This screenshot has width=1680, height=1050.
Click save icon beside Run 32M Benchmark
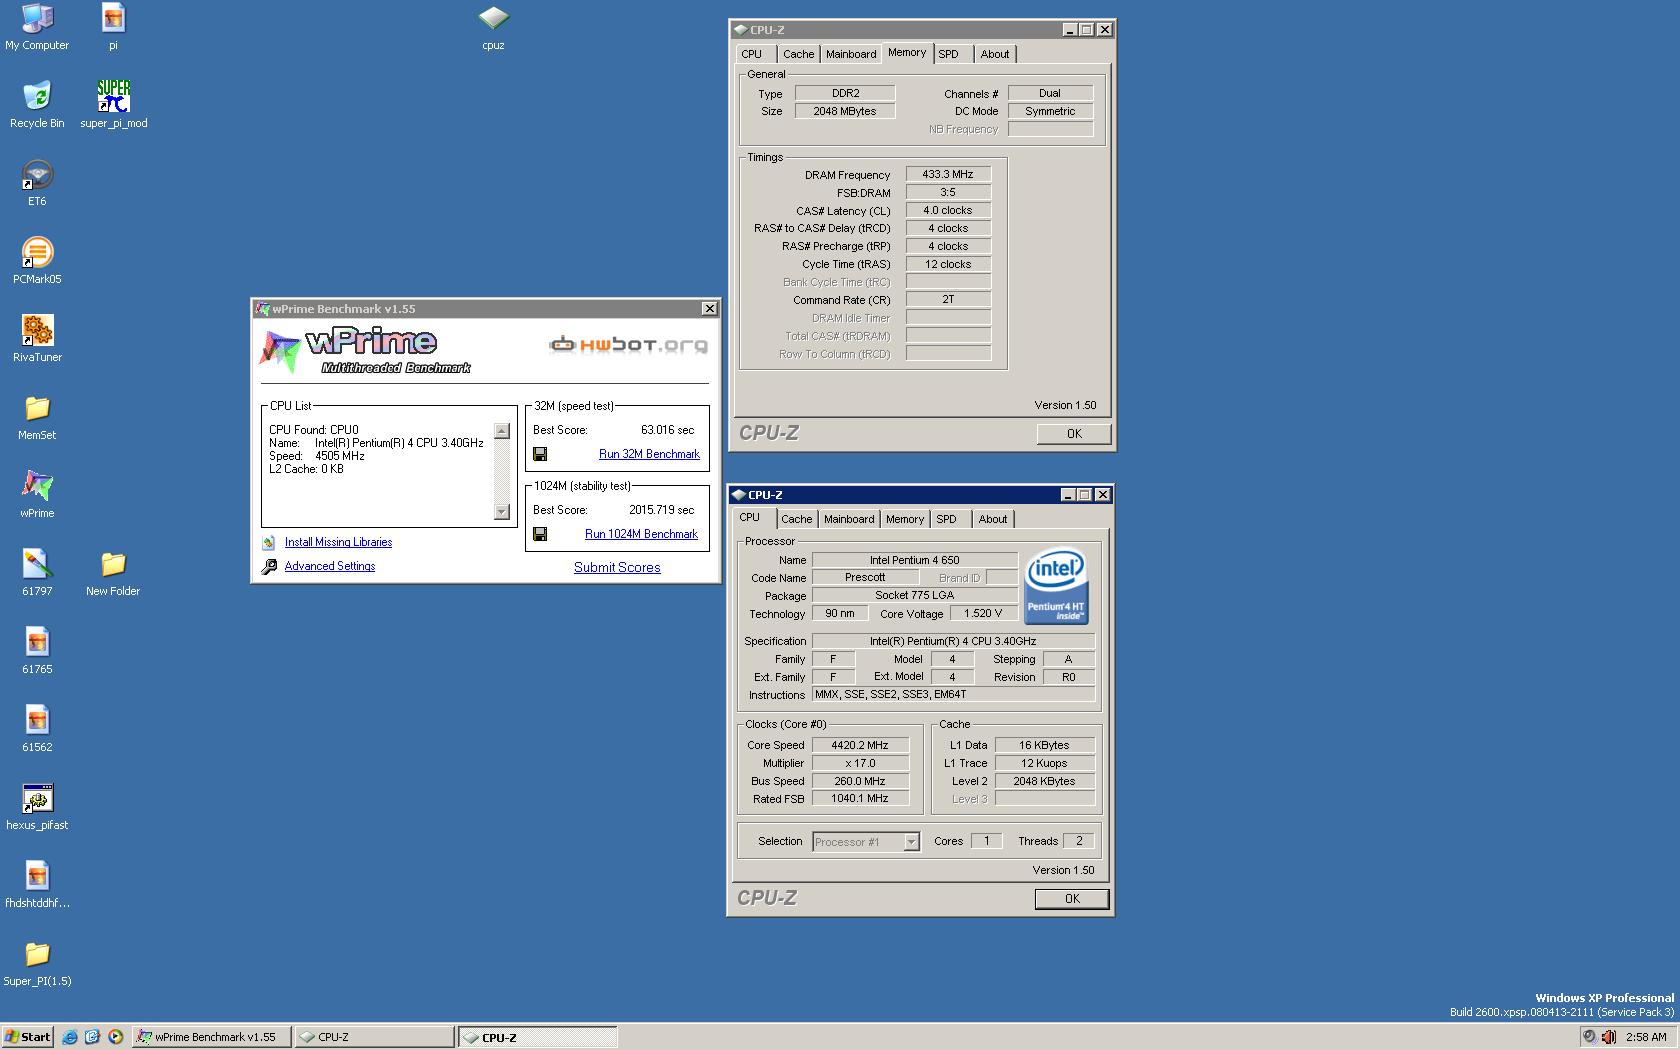point(540,454)
